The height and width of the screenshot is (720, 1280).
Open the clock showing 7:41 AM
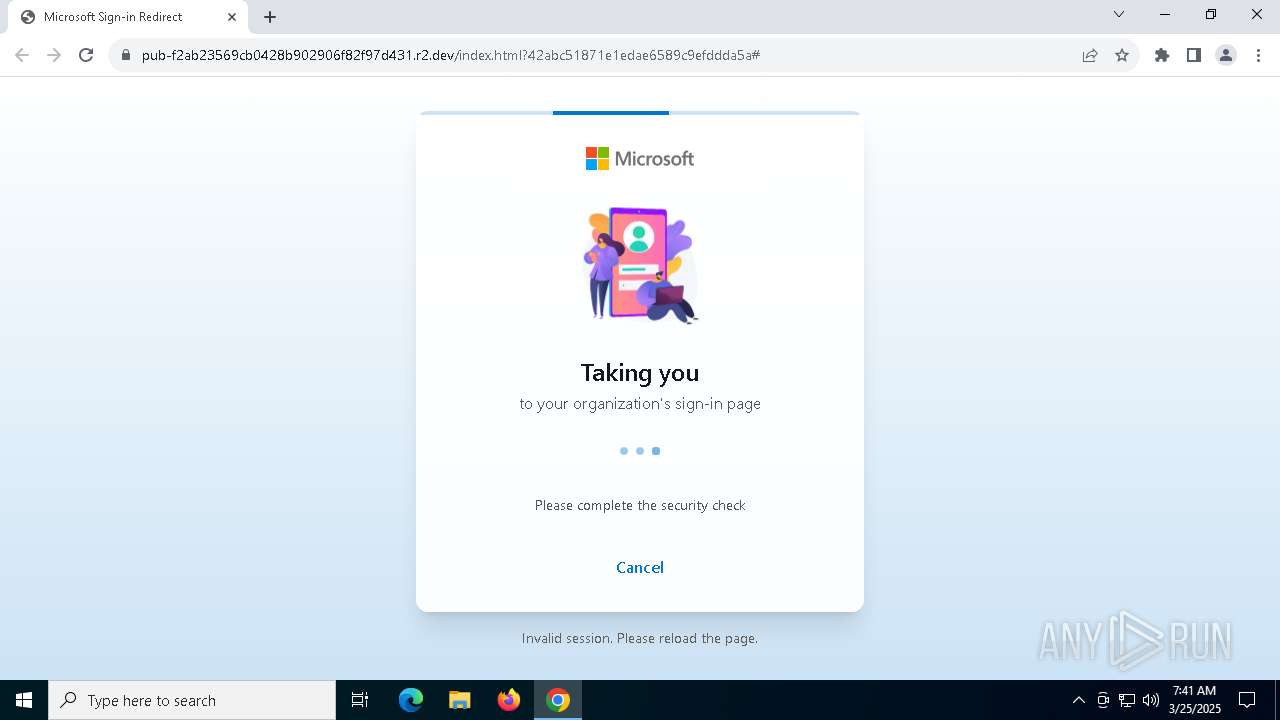pyautogui.click(x=1194, y=700)
